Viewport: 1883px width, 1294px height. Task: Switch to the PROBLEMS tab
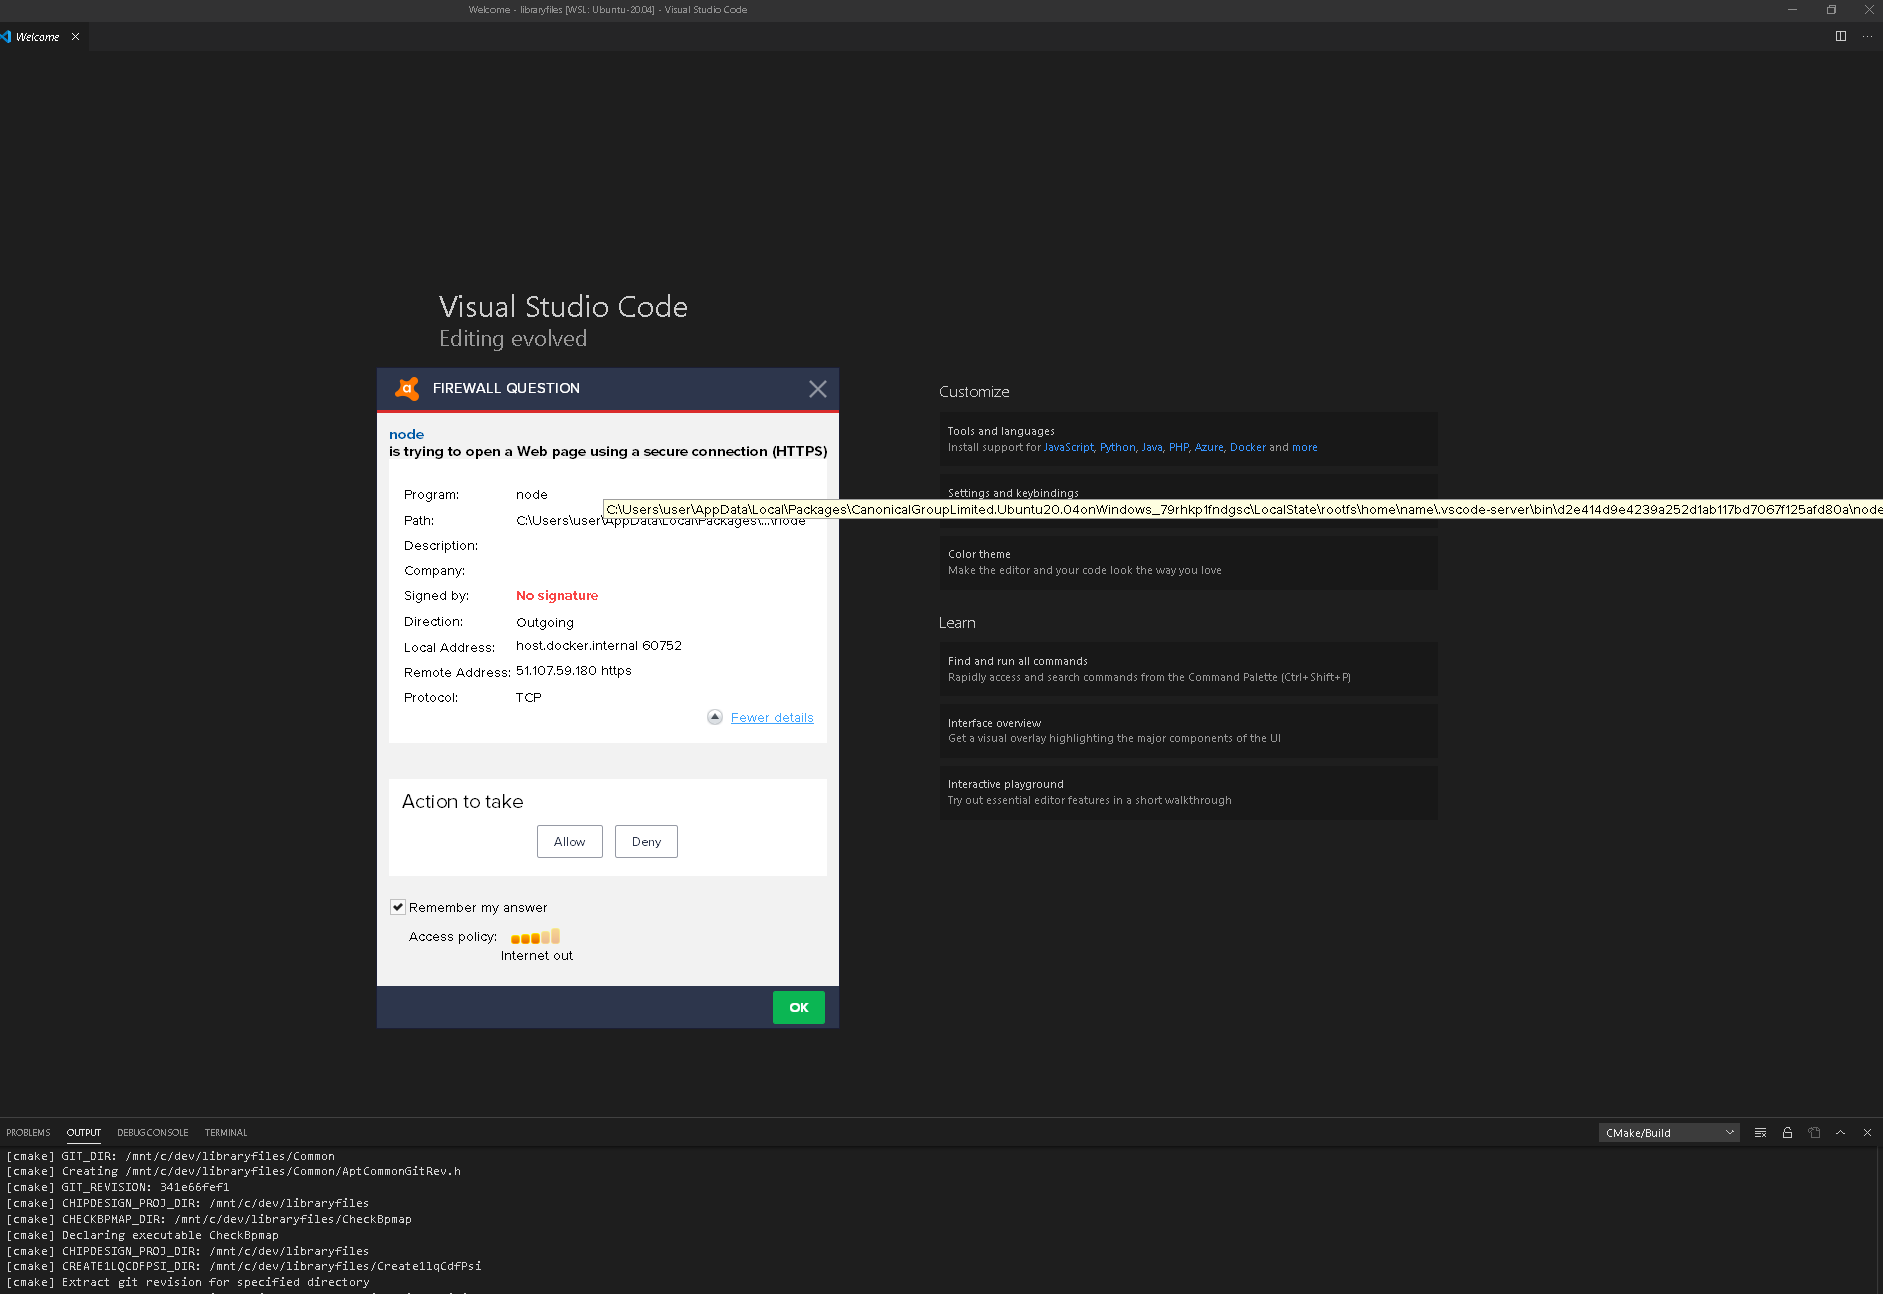click(x=28, y=1132)
